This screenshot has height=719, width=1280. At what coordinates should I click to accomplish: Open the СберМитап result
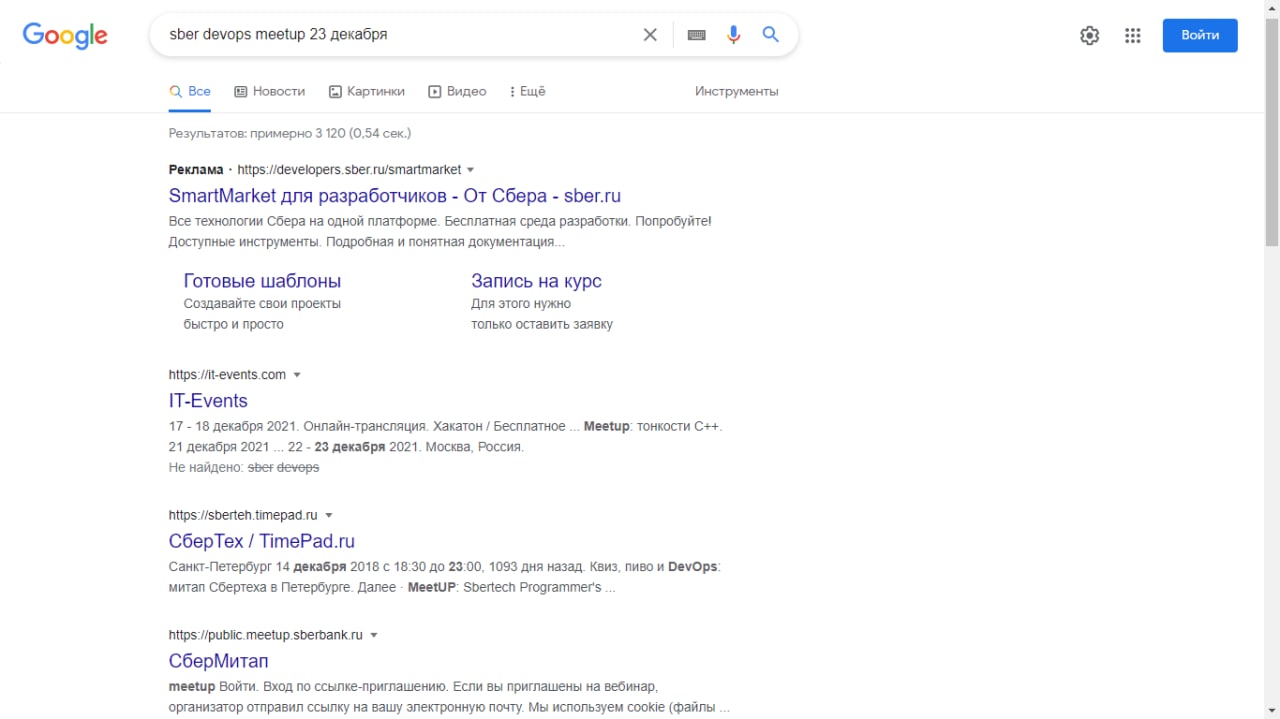point(218,661)
